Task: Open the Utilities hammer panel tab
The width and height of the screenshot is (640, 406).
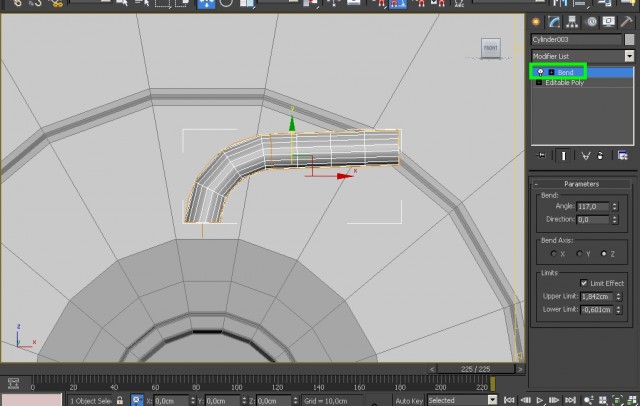Action: click(627, 22)
